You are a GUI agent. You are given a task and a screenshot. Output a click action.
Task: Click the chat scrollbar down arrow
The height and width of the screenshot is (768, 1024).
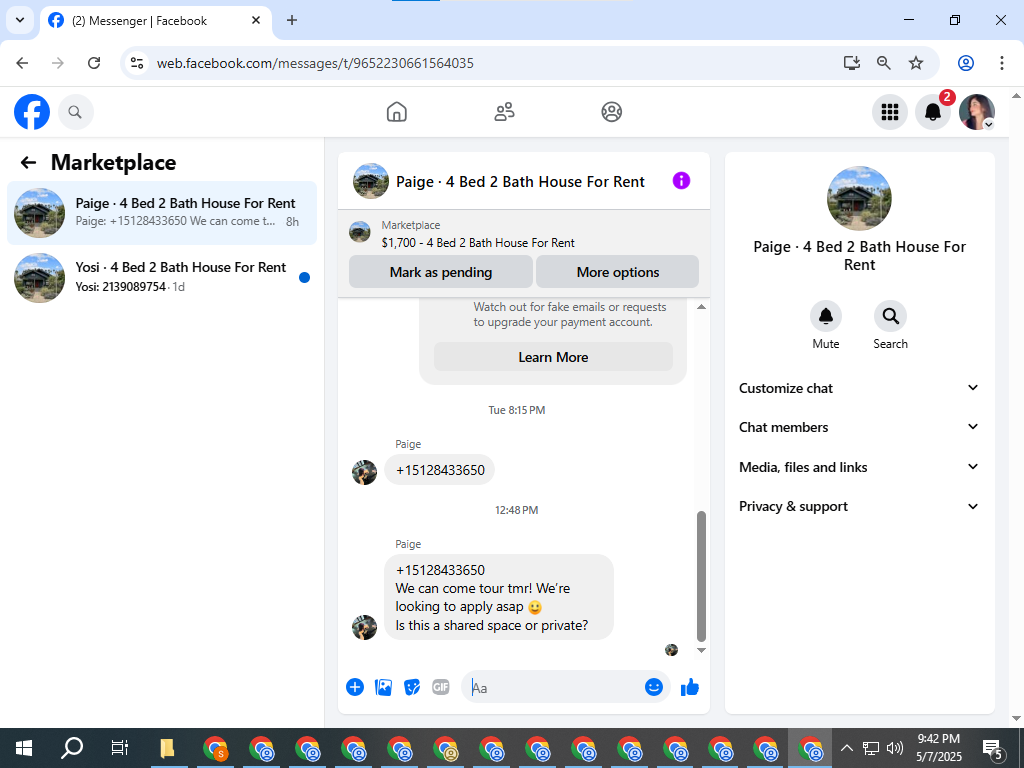point(701,650)
